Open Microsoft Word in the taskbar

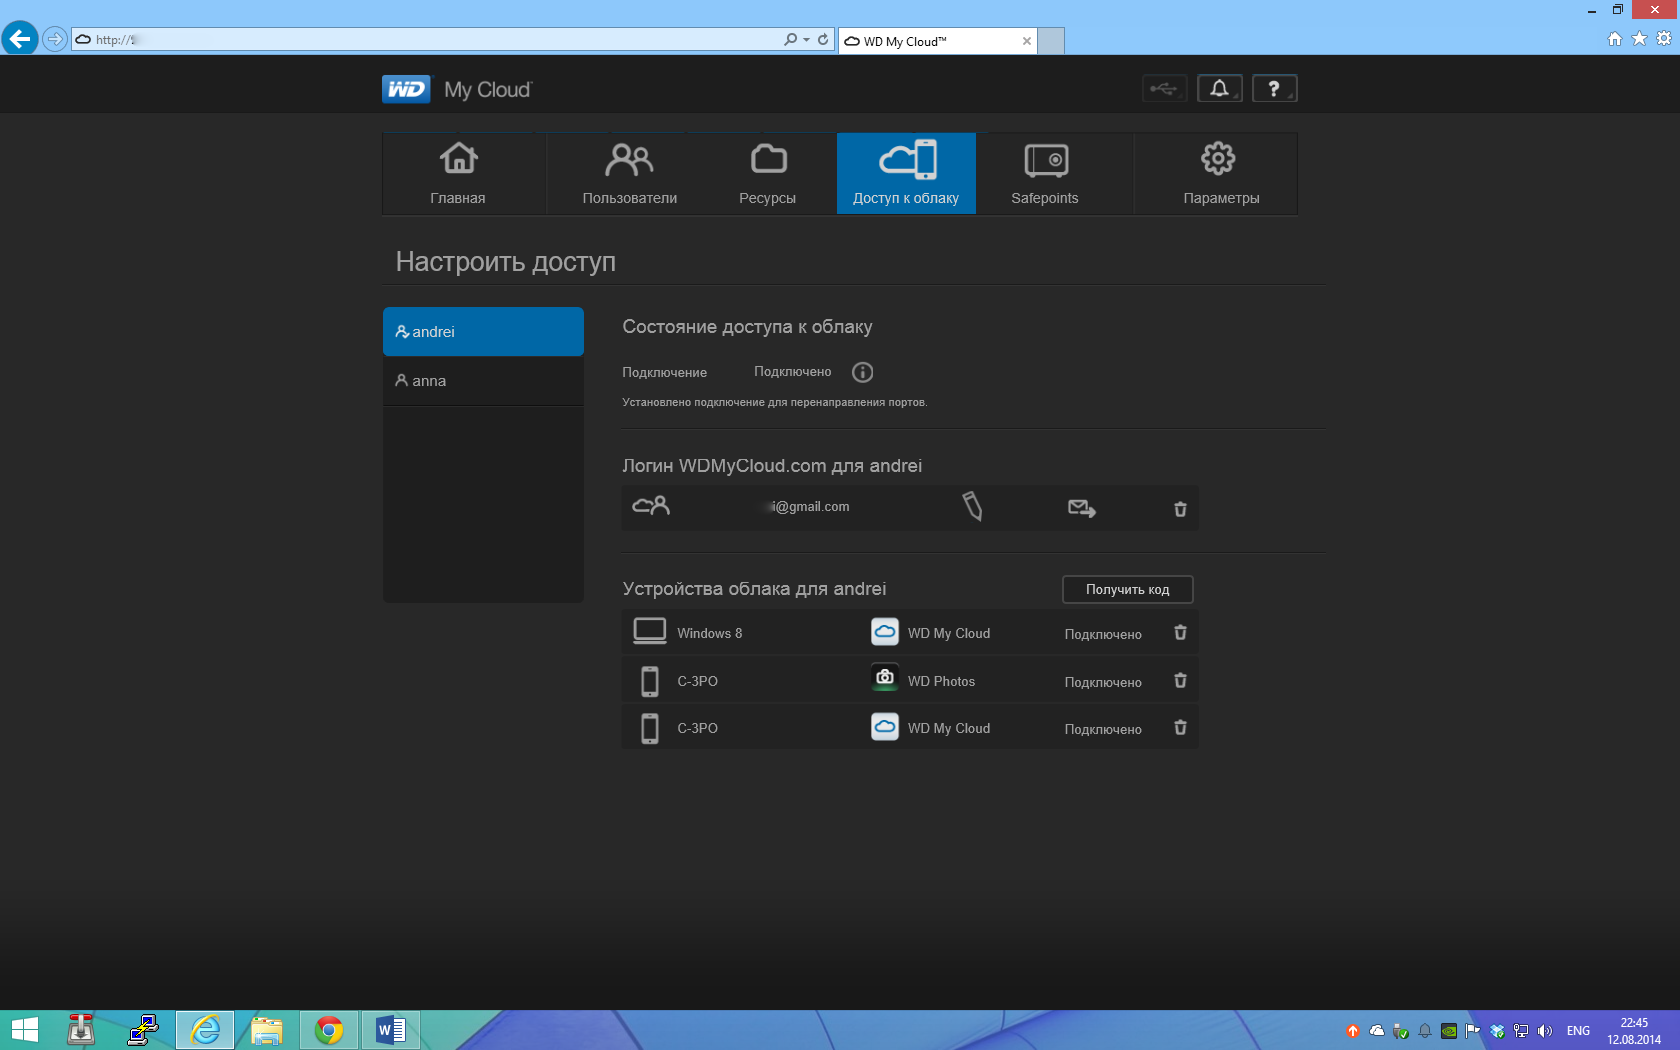point(390,1030)
